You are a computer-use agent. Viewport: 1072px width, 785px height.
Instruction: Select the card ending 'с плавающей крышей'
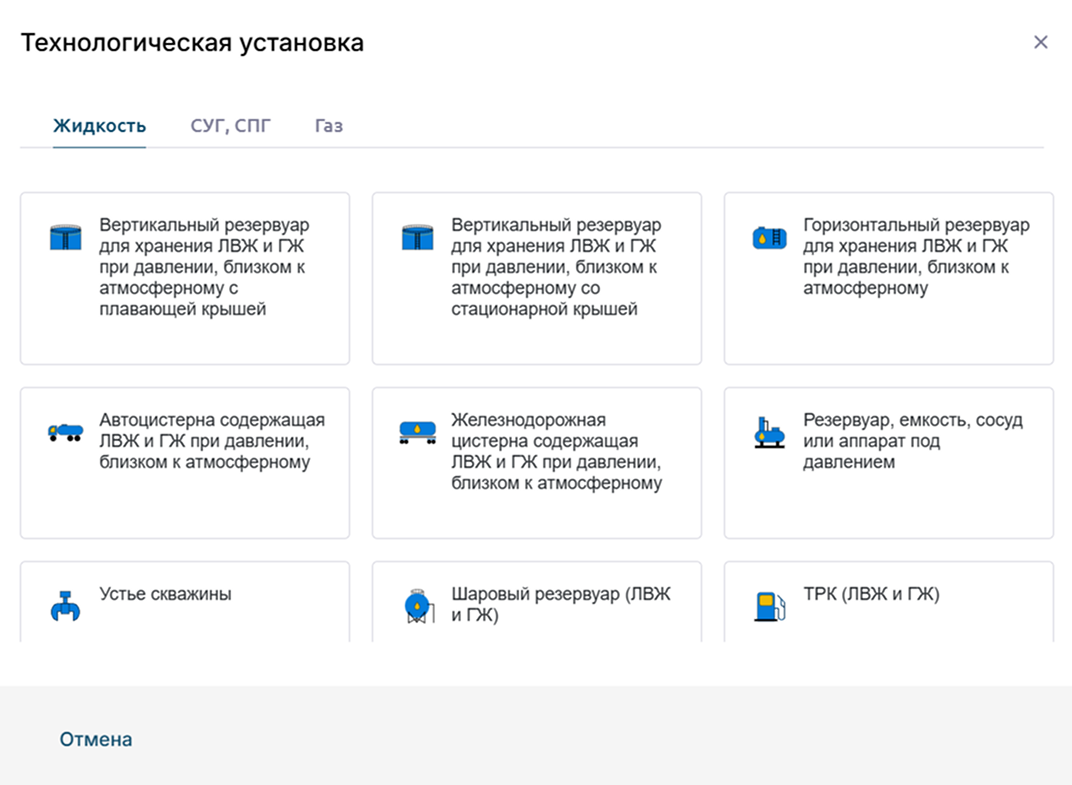pyautogui.click(x=185, y=278)
